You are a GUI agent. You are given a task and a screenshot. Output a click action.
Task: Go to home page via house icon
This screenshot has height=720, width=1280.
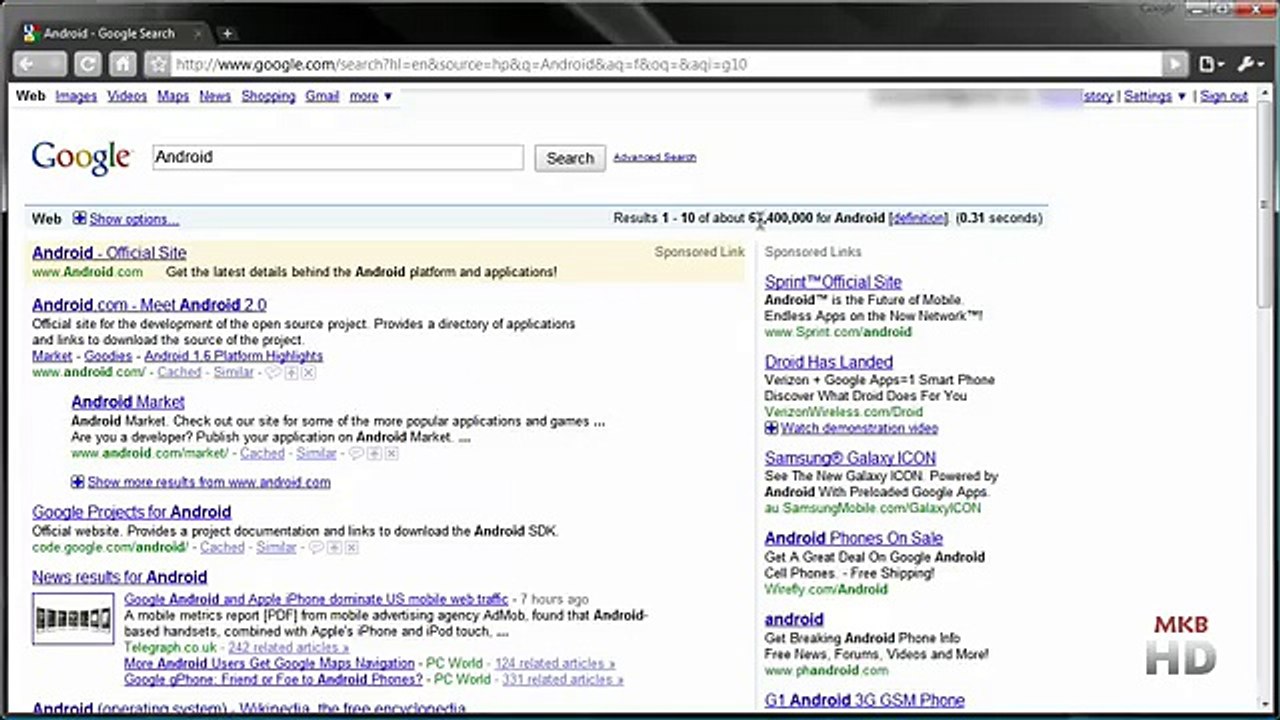[122, 64]
